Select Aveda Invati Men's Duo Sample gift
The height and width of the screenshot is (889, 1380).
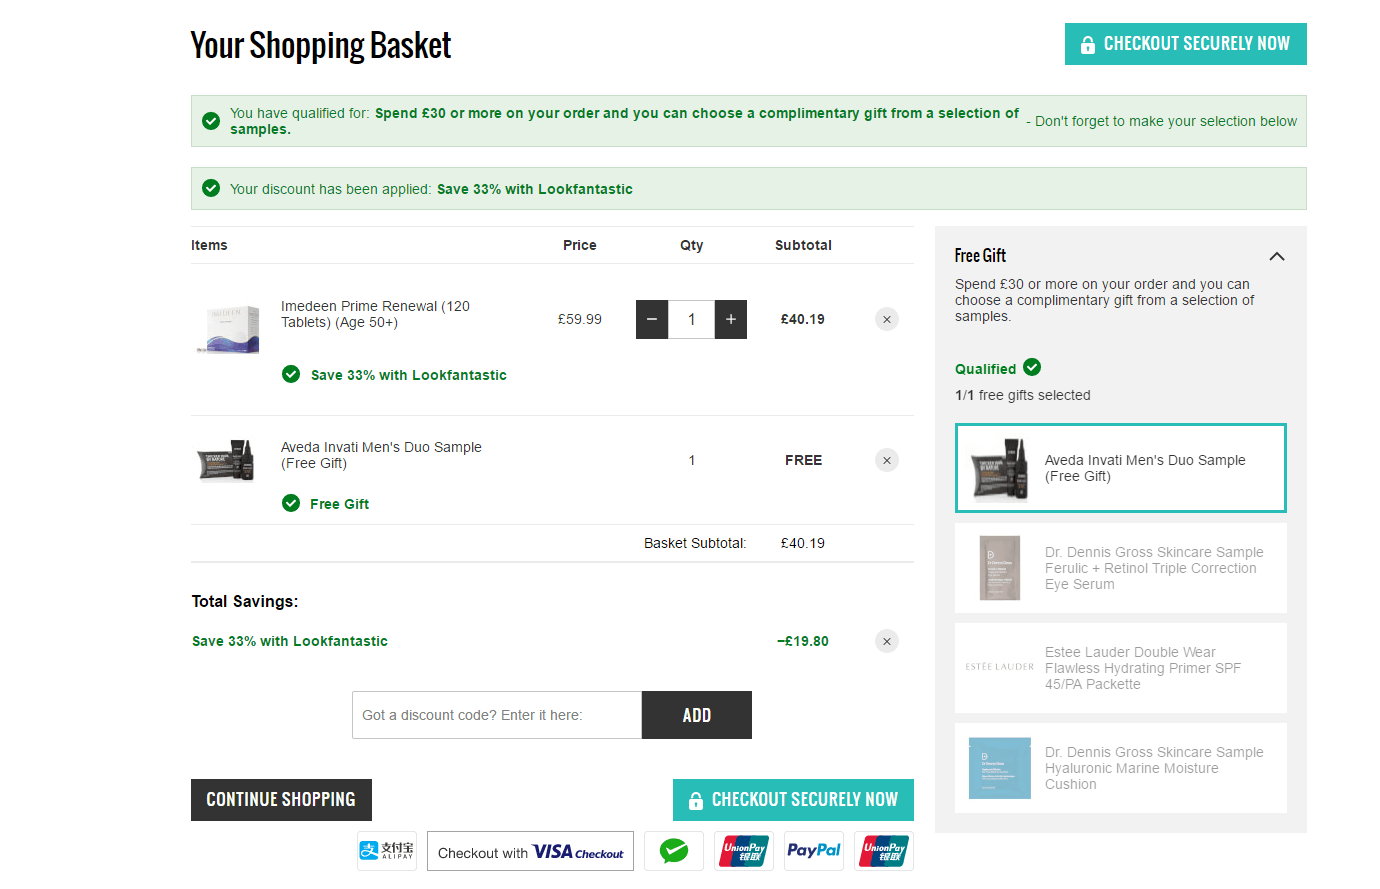coord(1121,468)
